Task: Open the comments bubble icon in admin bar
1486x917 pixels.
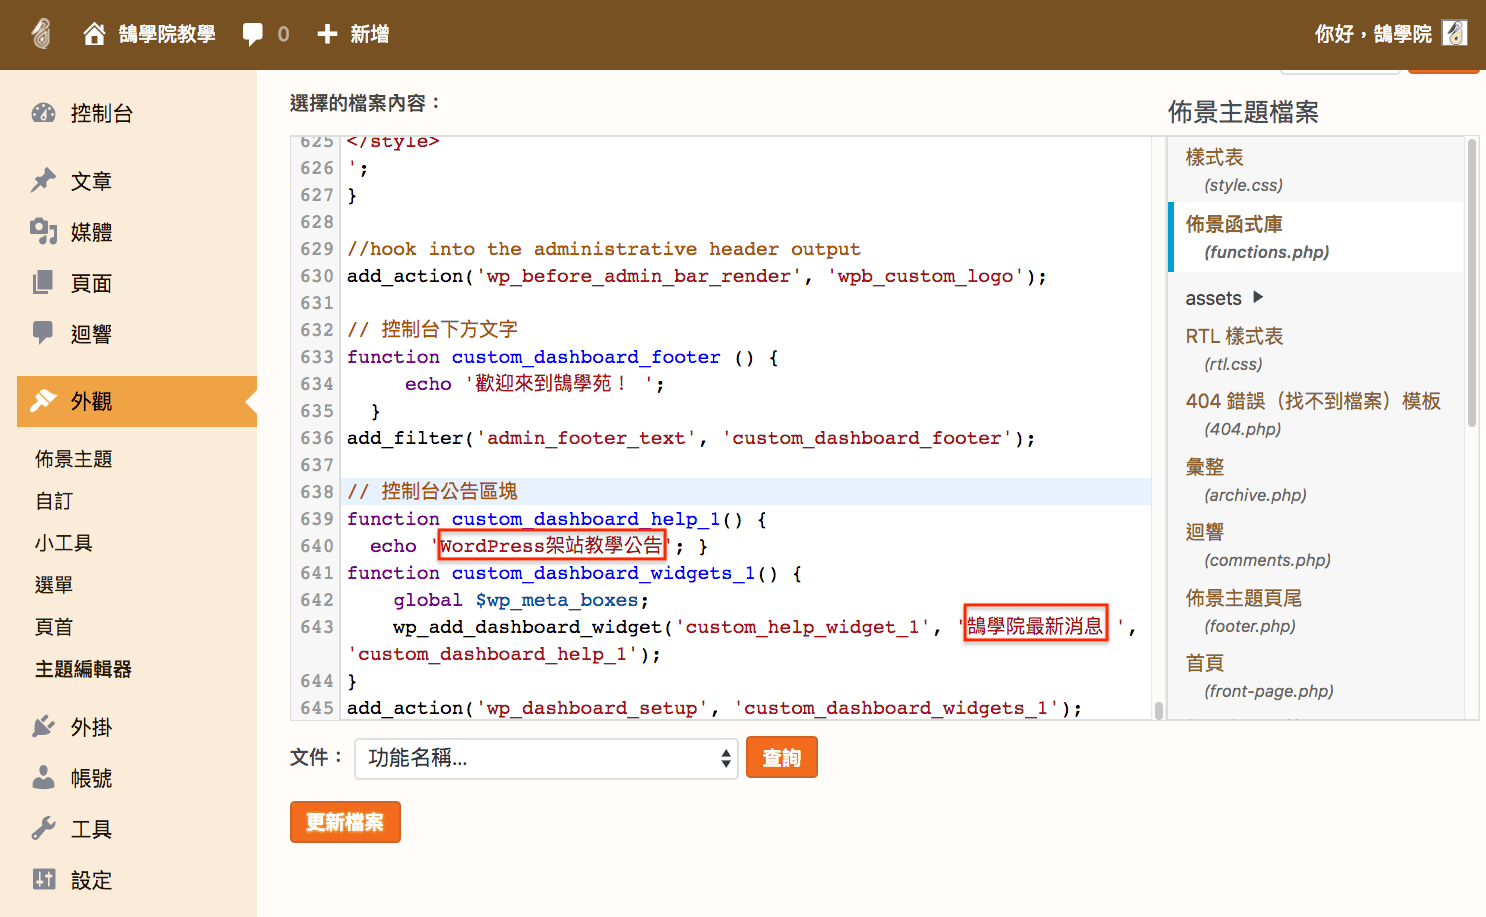Action: [253, 34]
